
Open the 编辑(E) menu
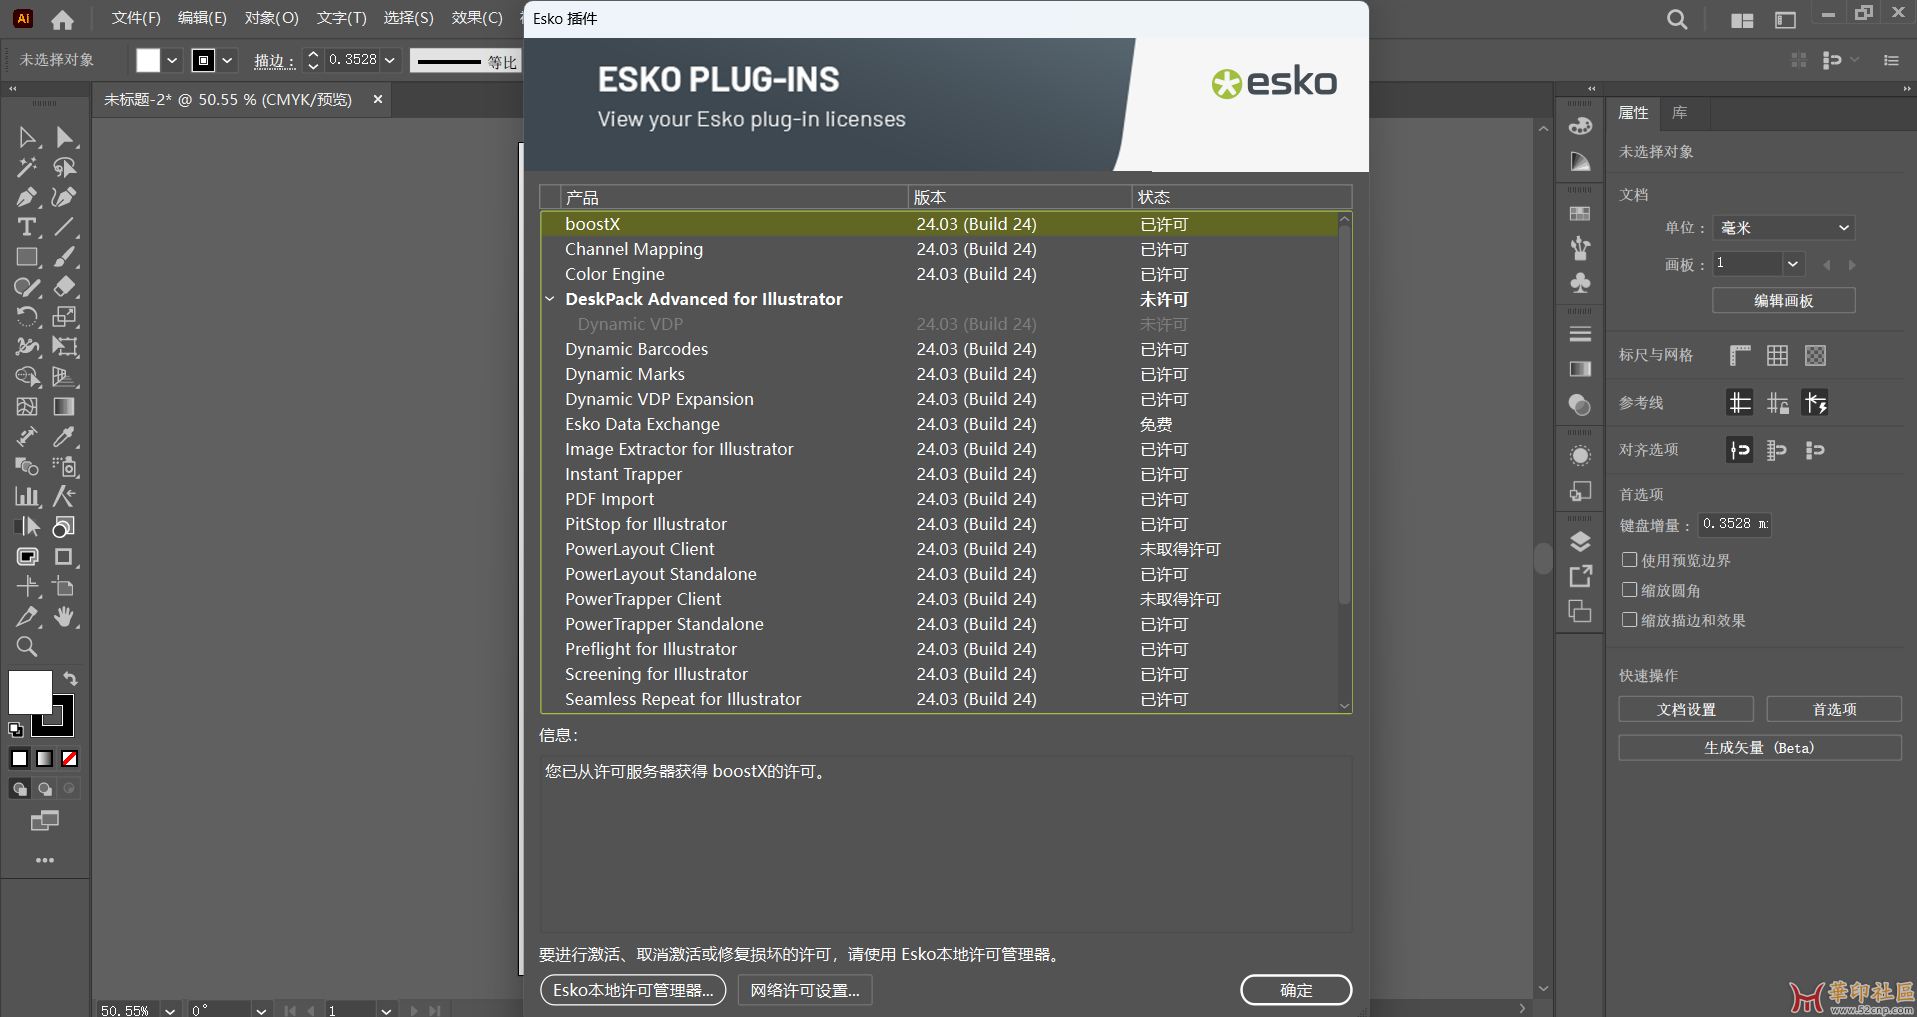click(202, 18)
